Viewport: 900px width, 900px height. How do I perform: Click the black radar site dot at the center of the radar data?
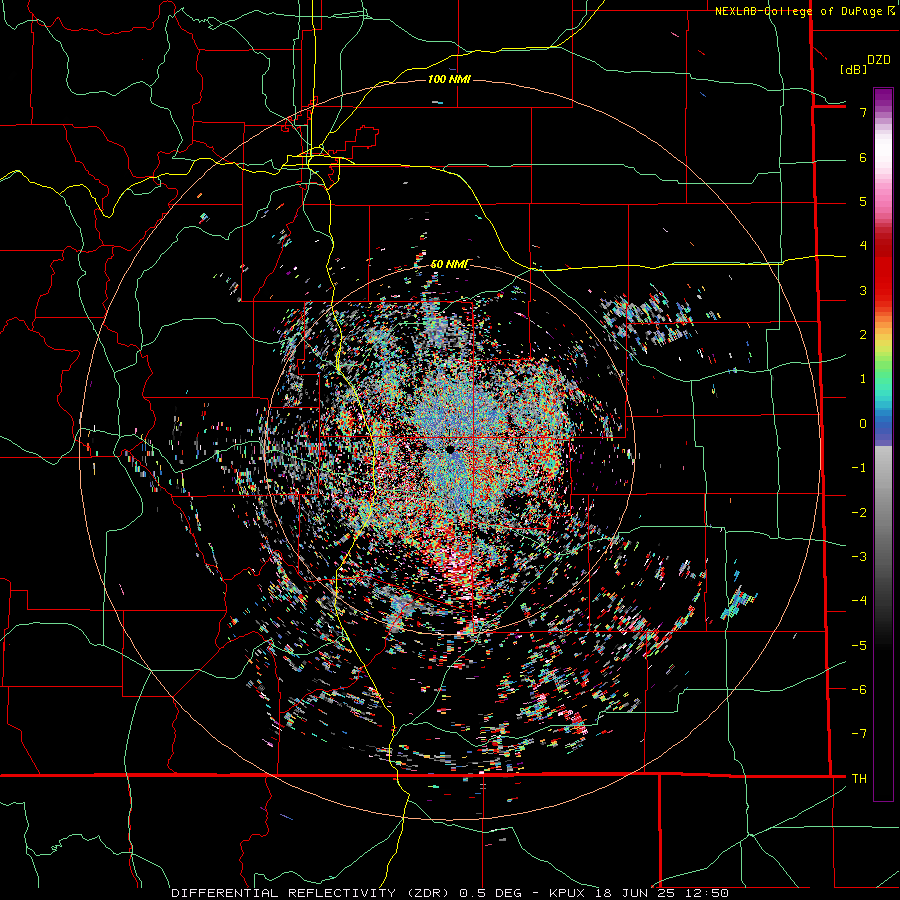[451, 449]
